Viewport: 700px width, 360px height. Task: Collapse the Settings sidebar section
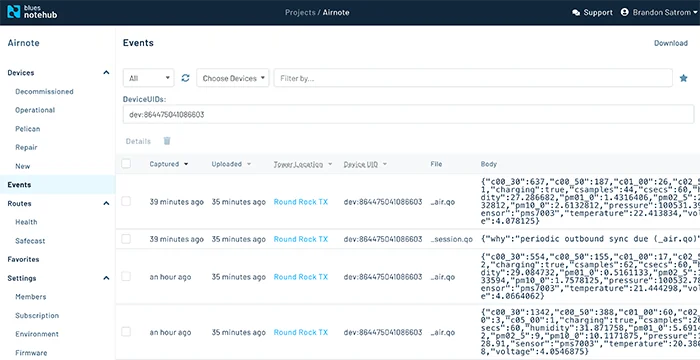click(x=106, y=278)
